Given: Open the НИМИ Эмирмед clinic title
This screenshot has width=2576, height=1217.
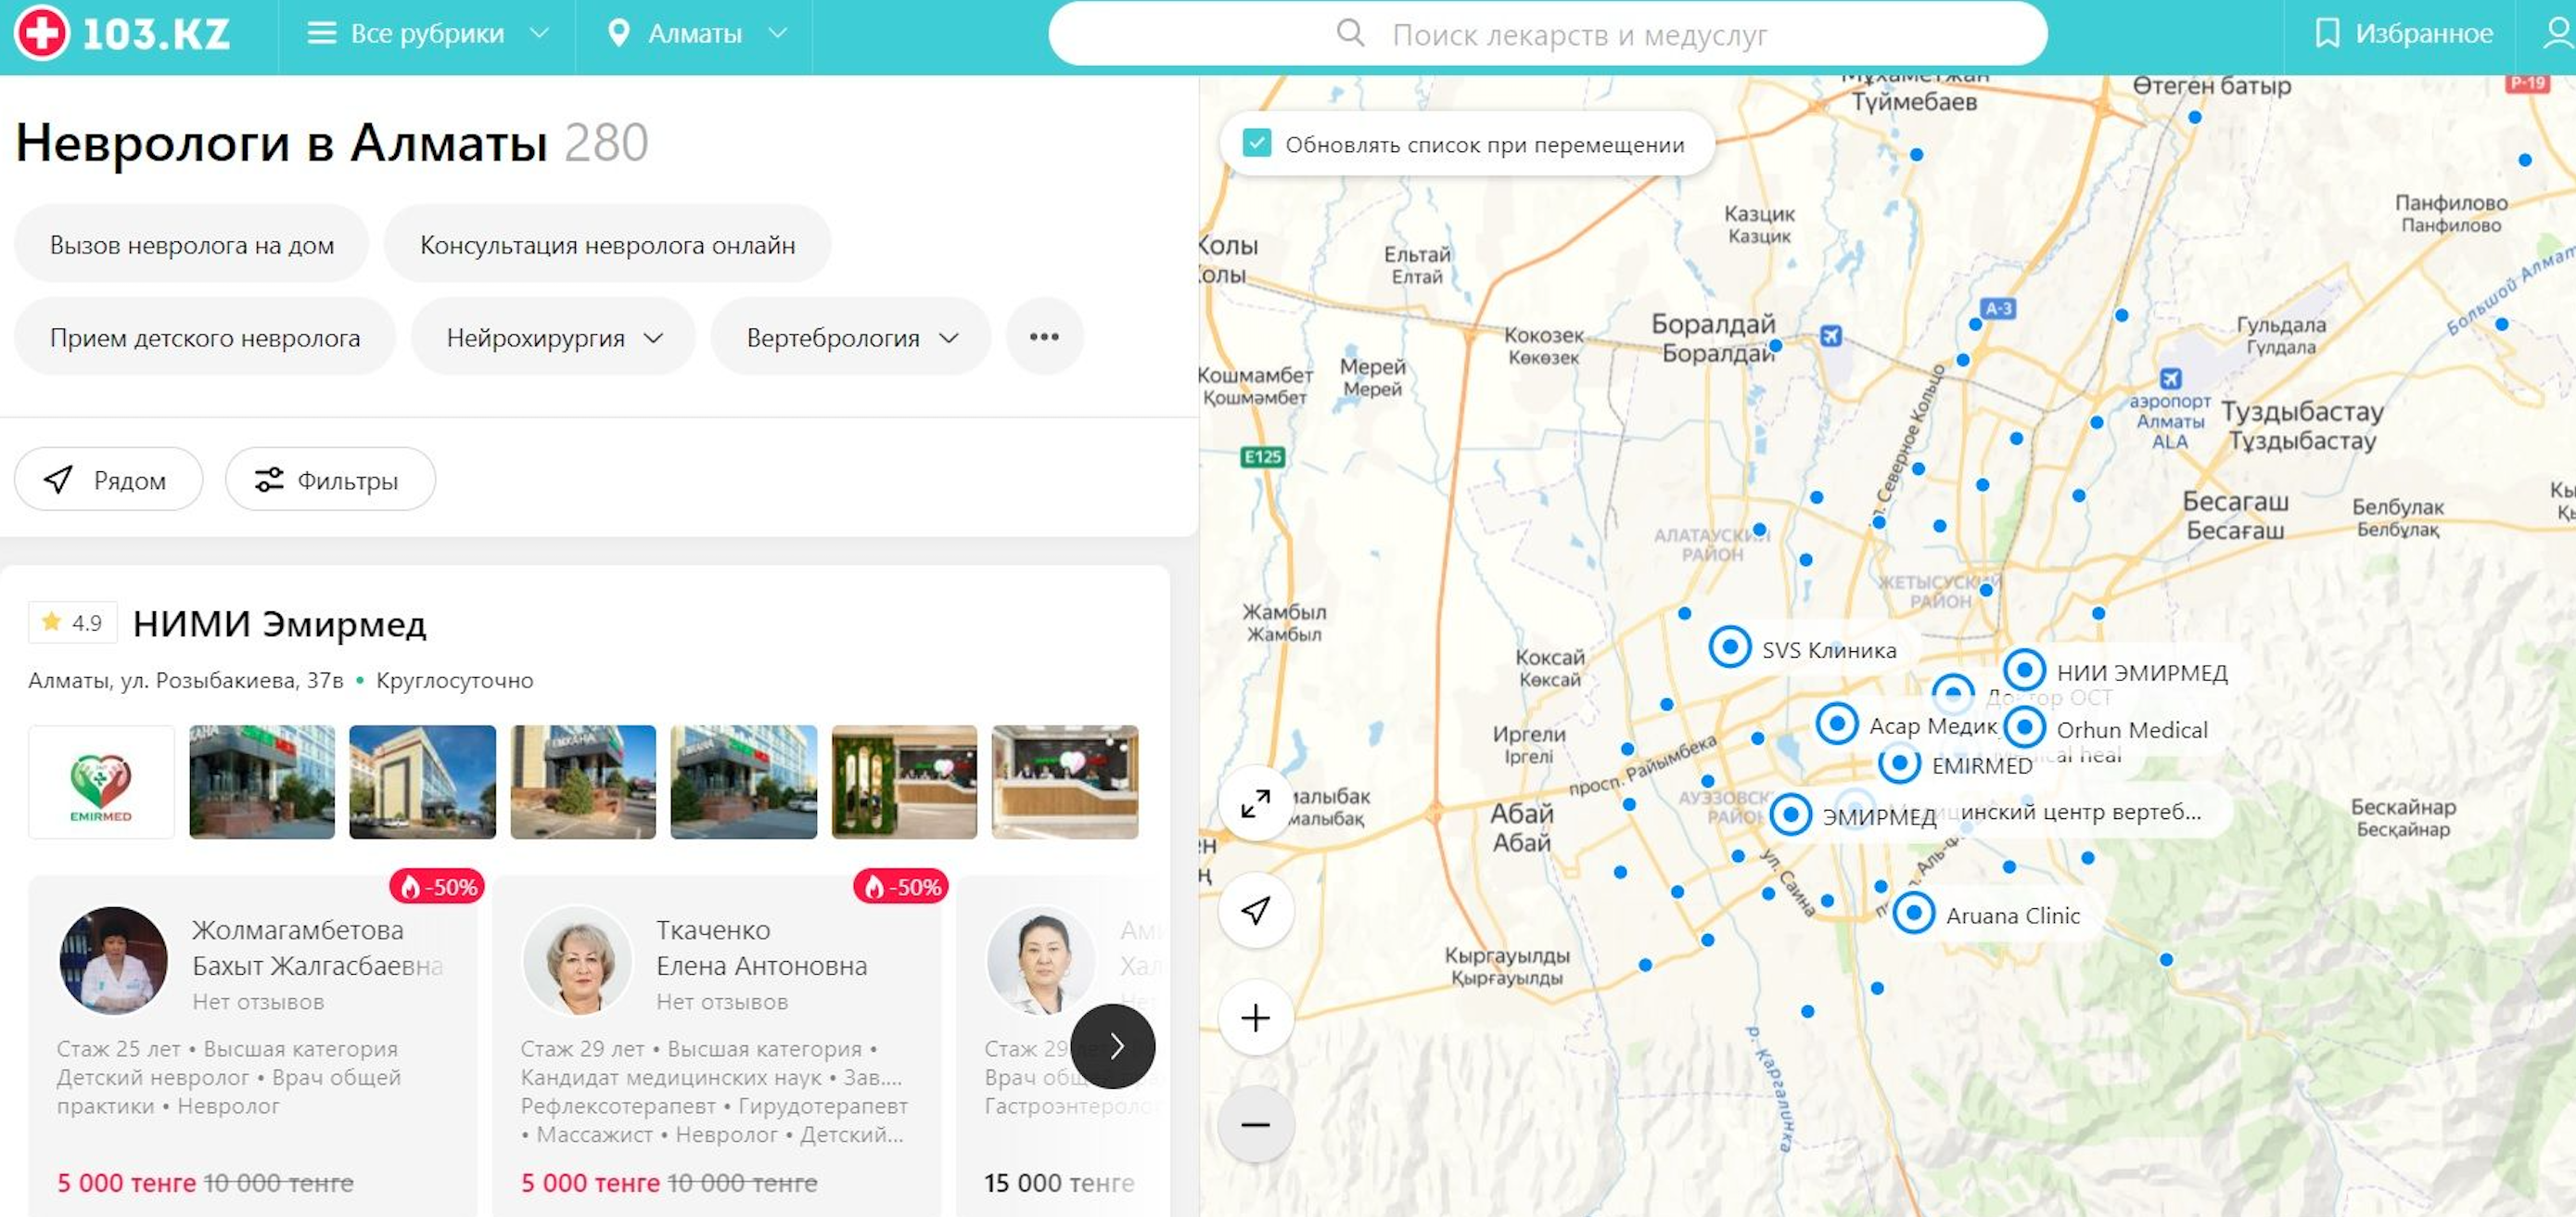Looking at the screenshot, I should coord(279,624).
